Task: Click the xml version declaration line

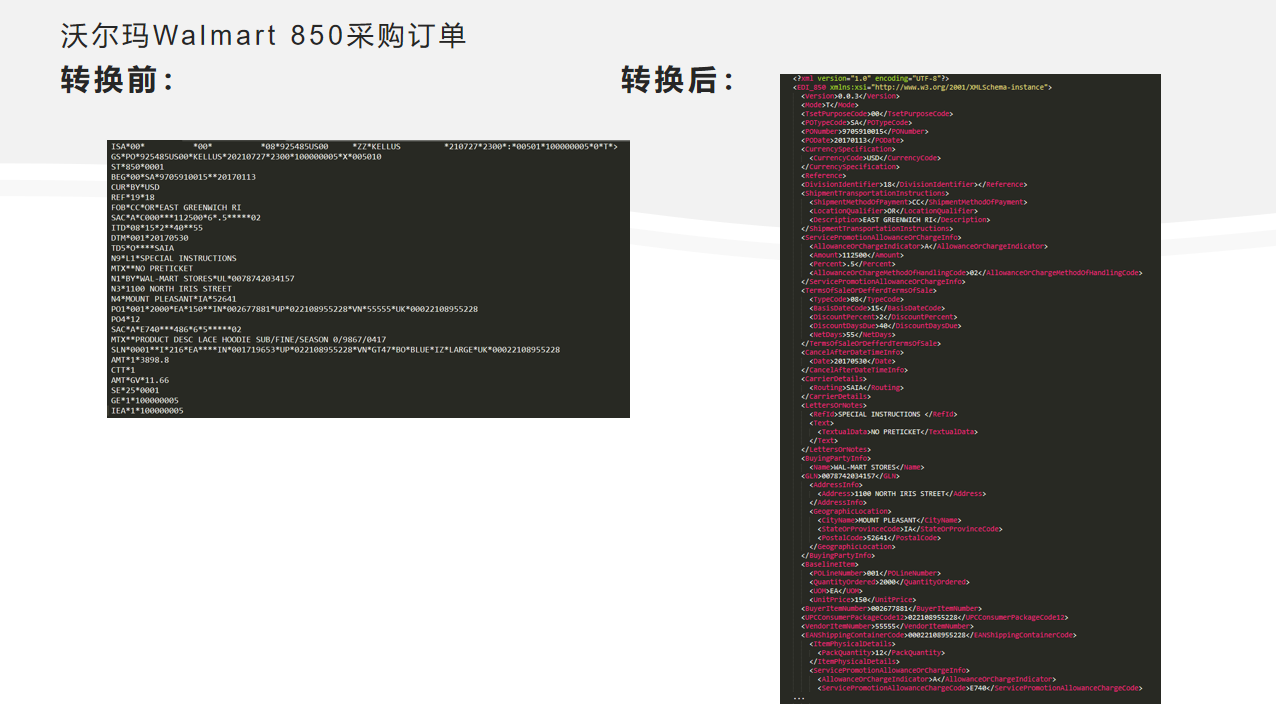Action: click(x=871, y=78)
